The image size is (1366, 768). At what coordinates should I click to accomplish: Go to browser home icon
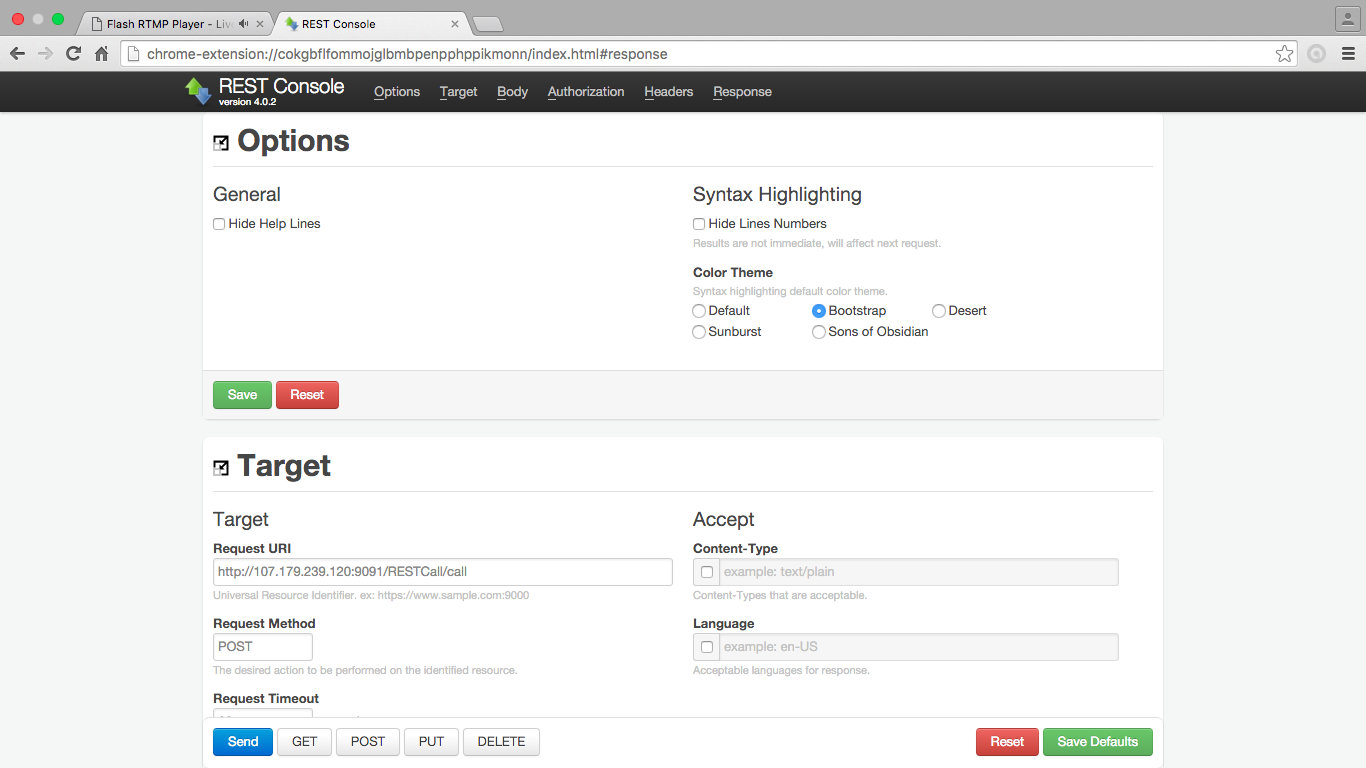click(x=101, y=54)
